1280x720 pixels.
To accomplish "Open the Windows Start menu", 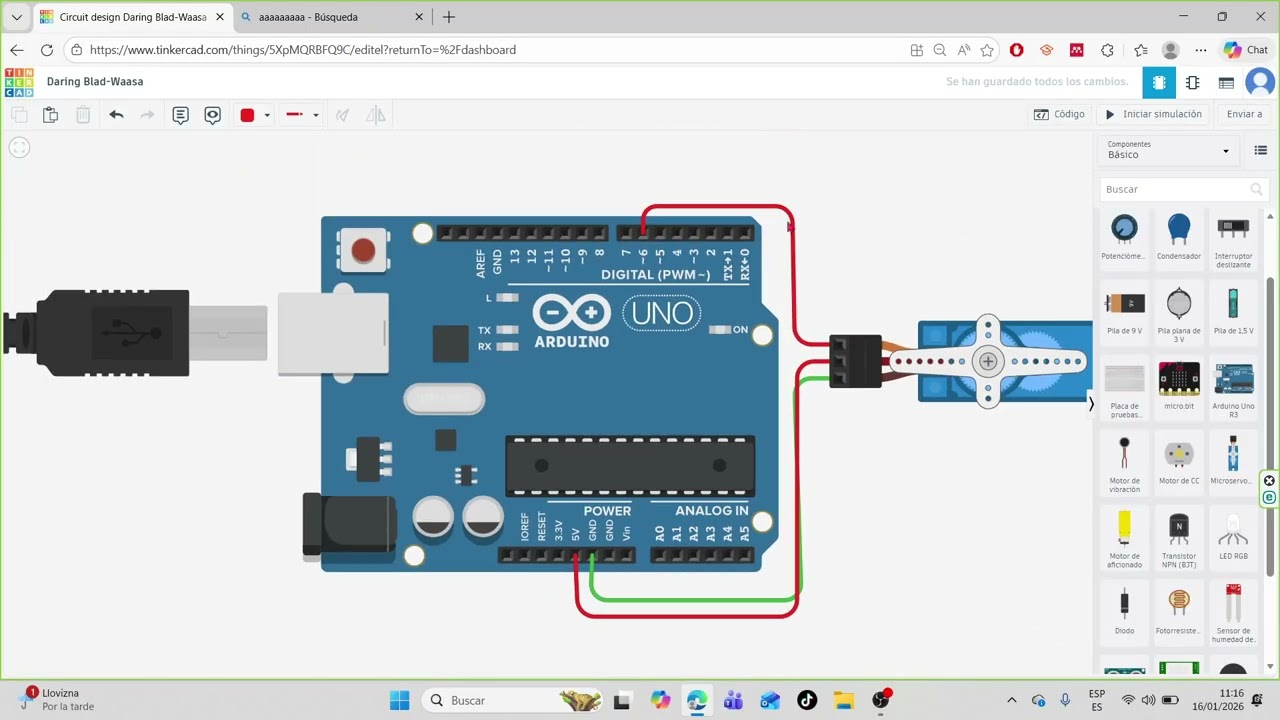I will [399, 700].
